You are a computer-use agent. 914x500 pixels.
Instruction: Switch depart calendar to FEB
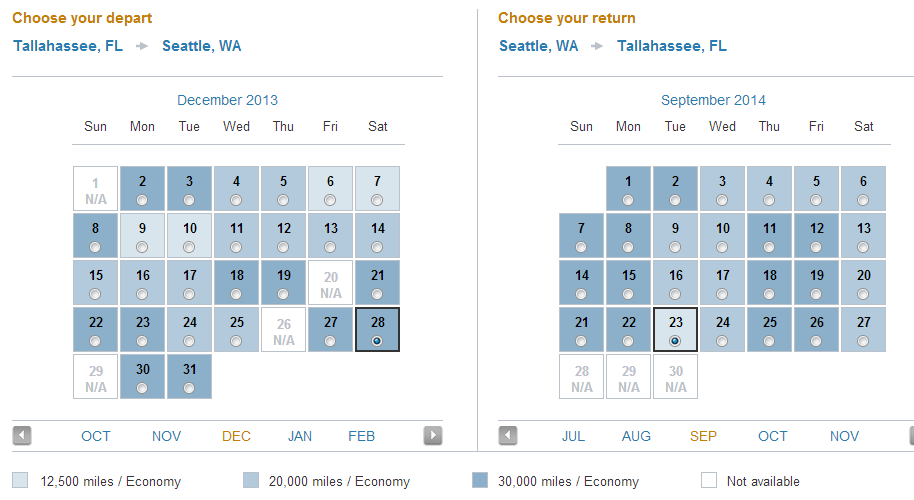(361, 436)
